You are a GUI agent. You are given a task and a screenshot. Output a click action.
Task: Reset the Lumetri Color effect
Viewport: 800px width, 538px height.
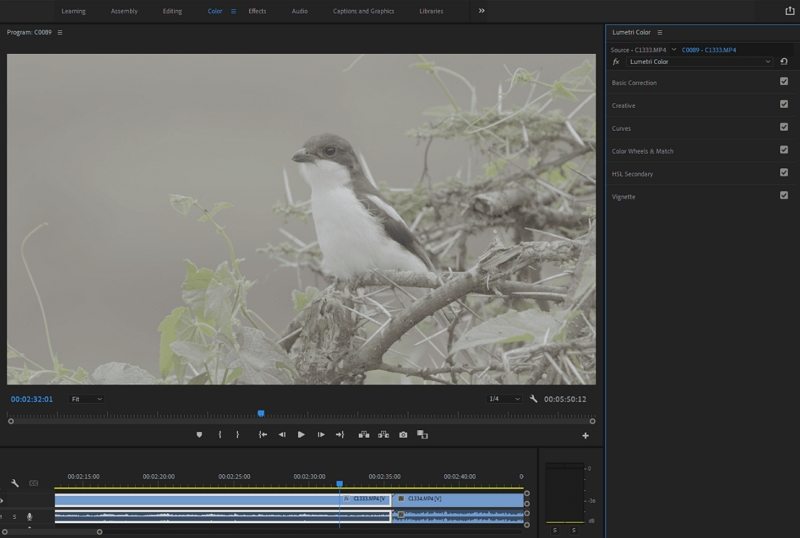784,62
